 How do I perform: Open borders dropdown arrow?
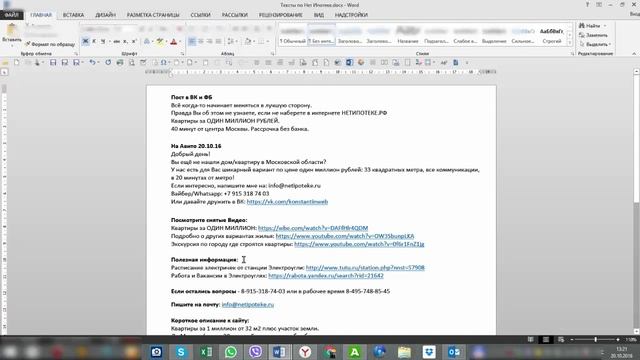[268, 41]
